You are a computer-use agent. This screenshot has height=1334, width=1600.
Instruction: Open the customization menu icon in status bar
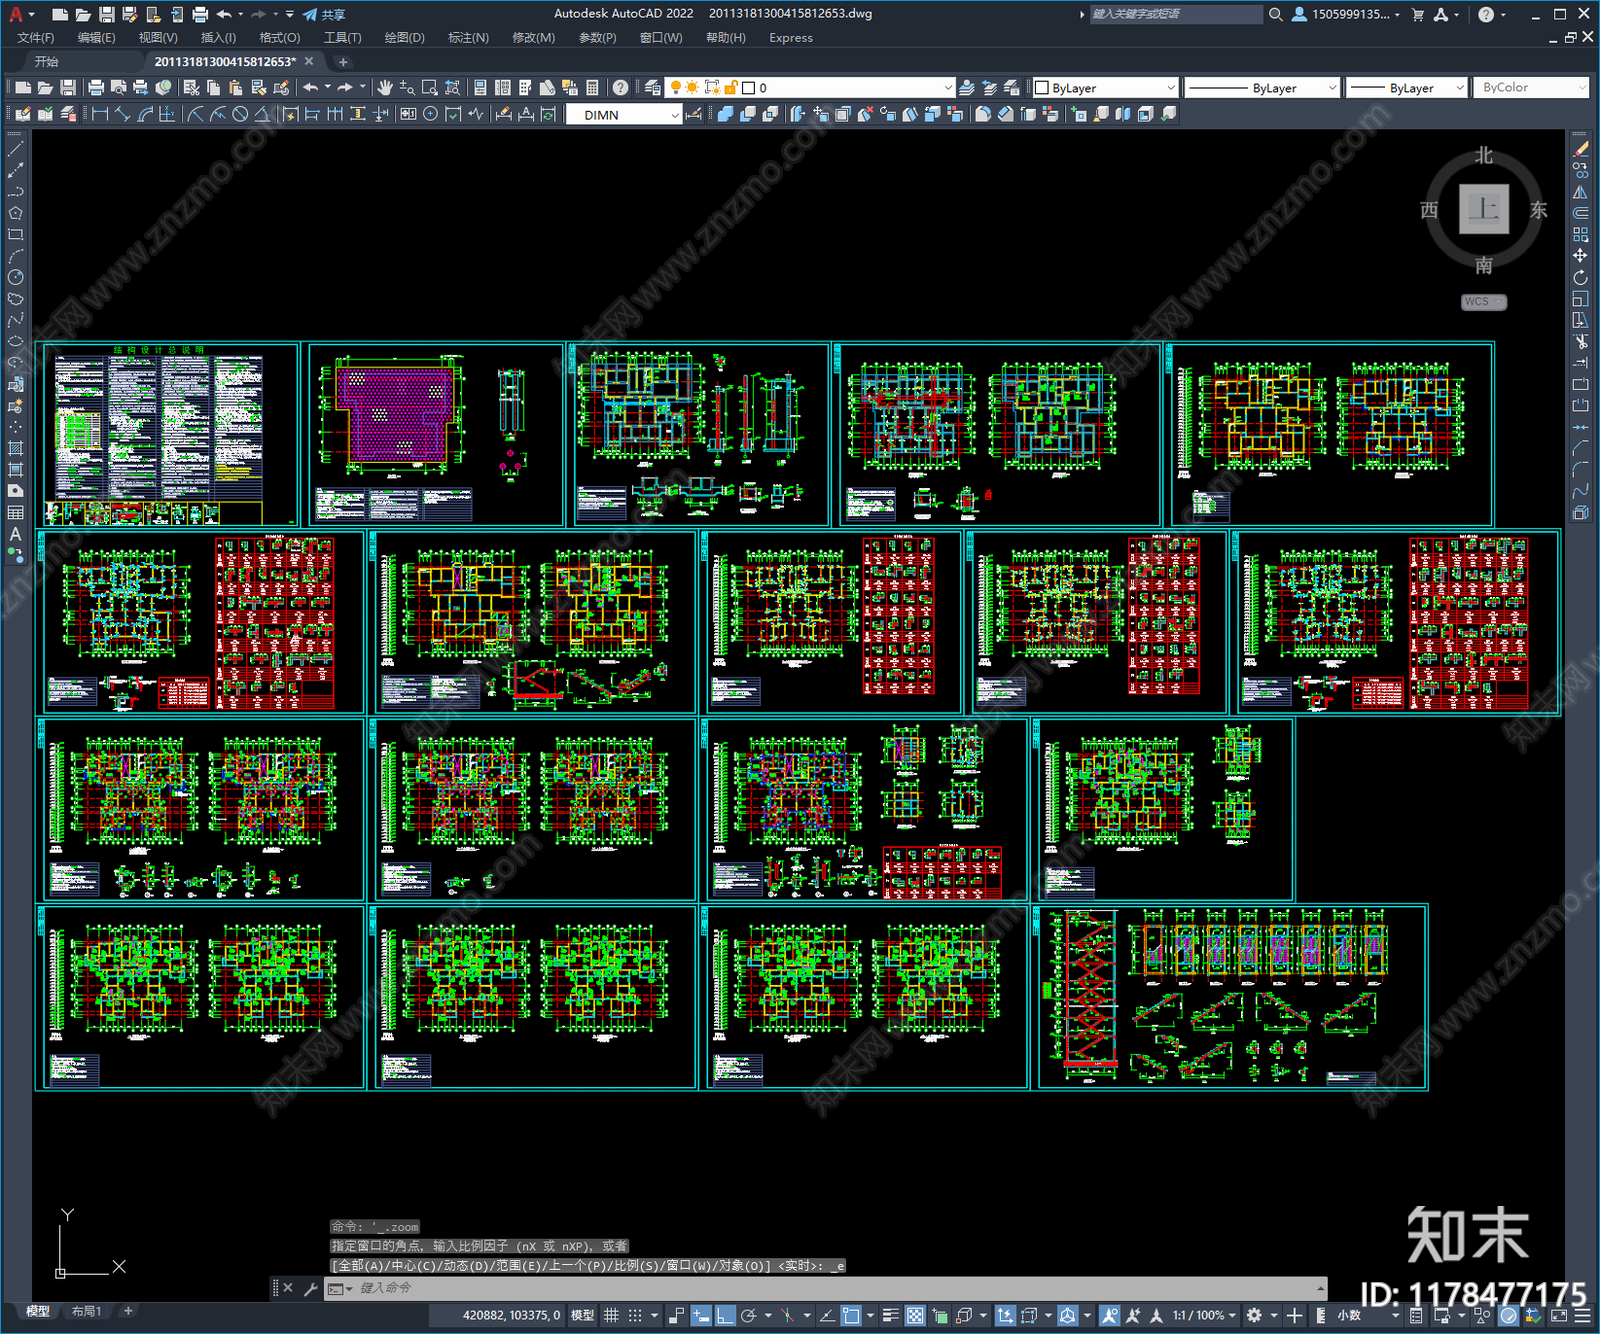(x=1581, y=1315)
